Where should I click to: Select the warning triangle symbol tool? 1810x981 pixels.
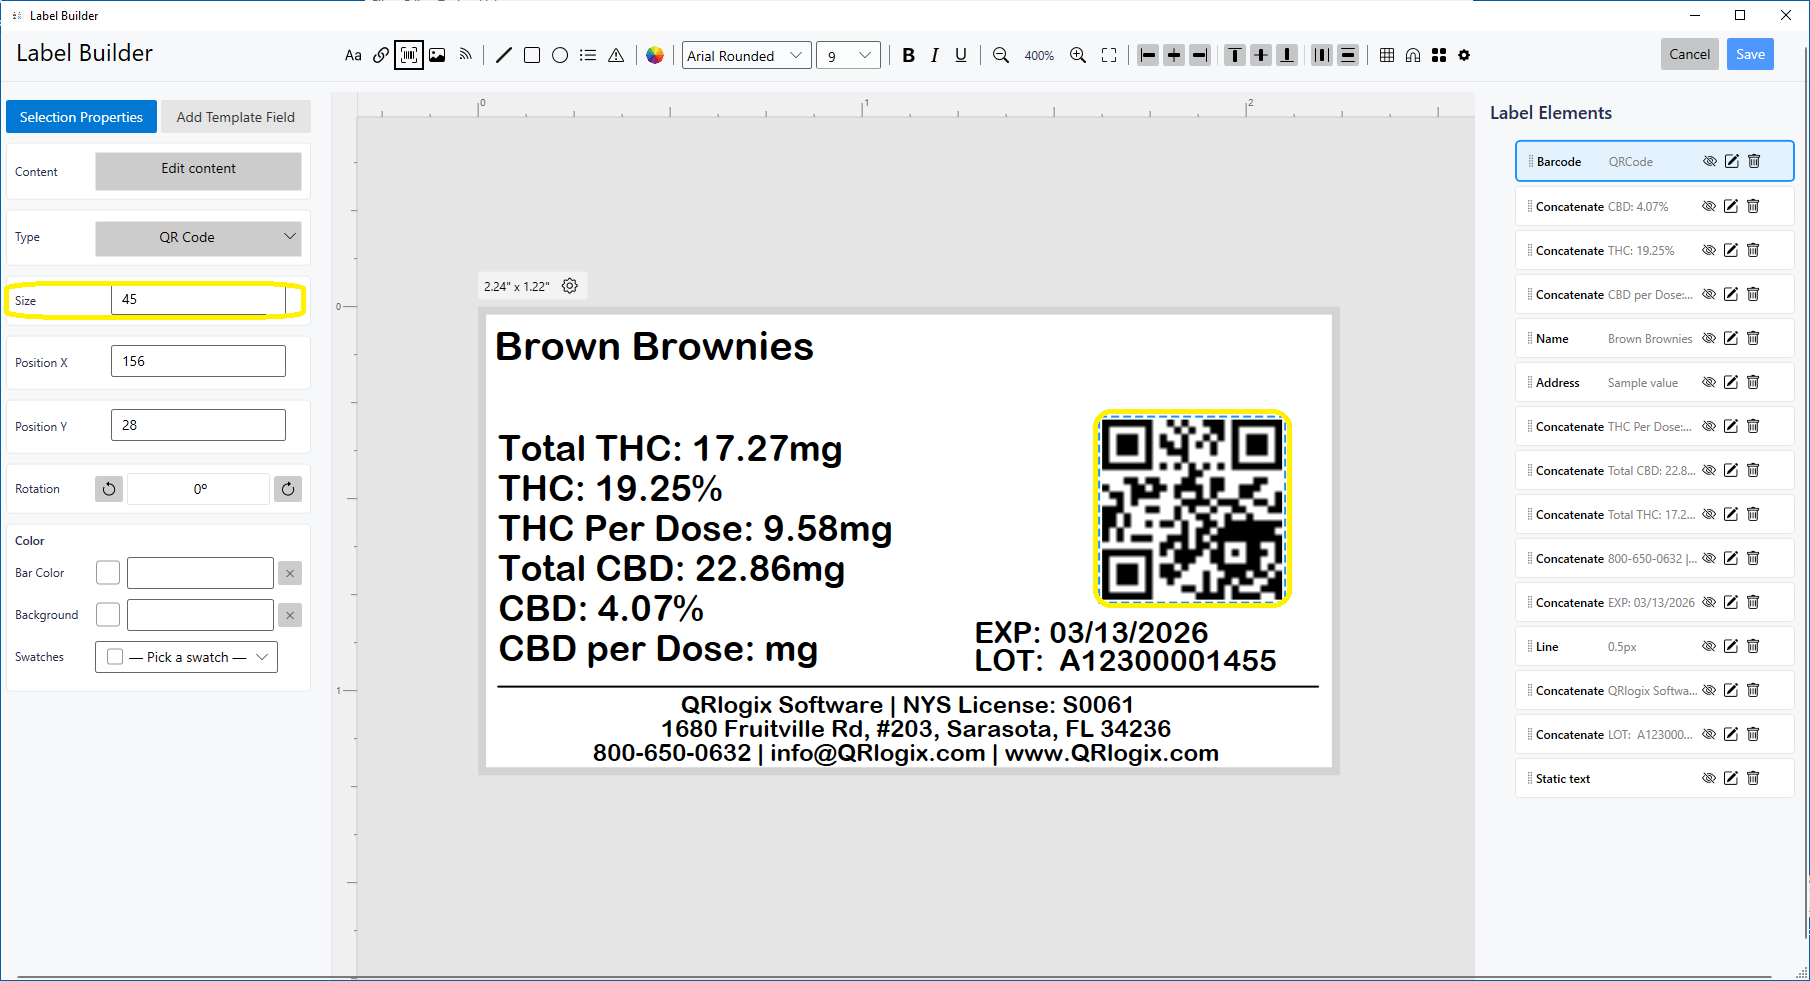pyautogui.click(x=616, y=55)
